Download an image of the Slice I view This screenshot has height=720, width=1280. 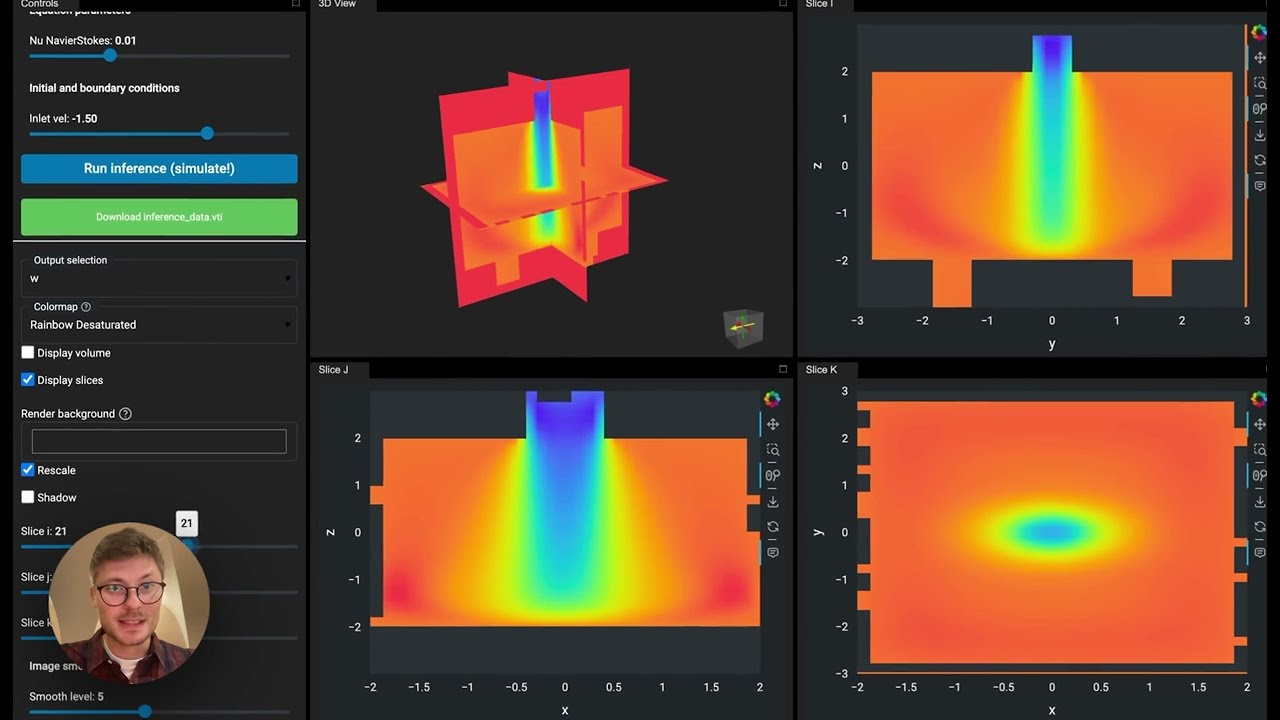(1259, 134)
